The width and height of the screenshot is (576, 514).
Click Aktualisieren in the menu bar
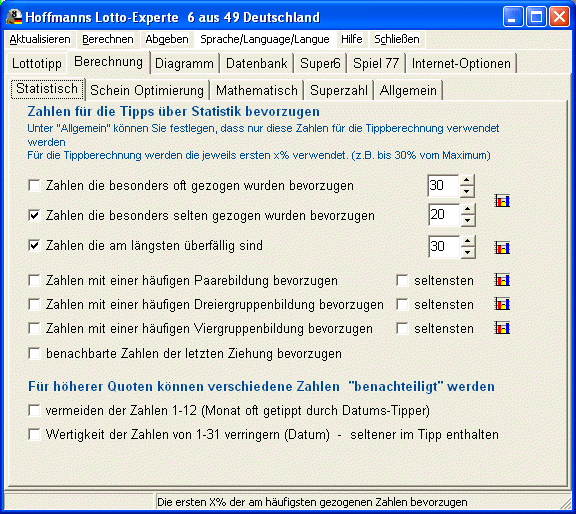(x=40, y=39)
